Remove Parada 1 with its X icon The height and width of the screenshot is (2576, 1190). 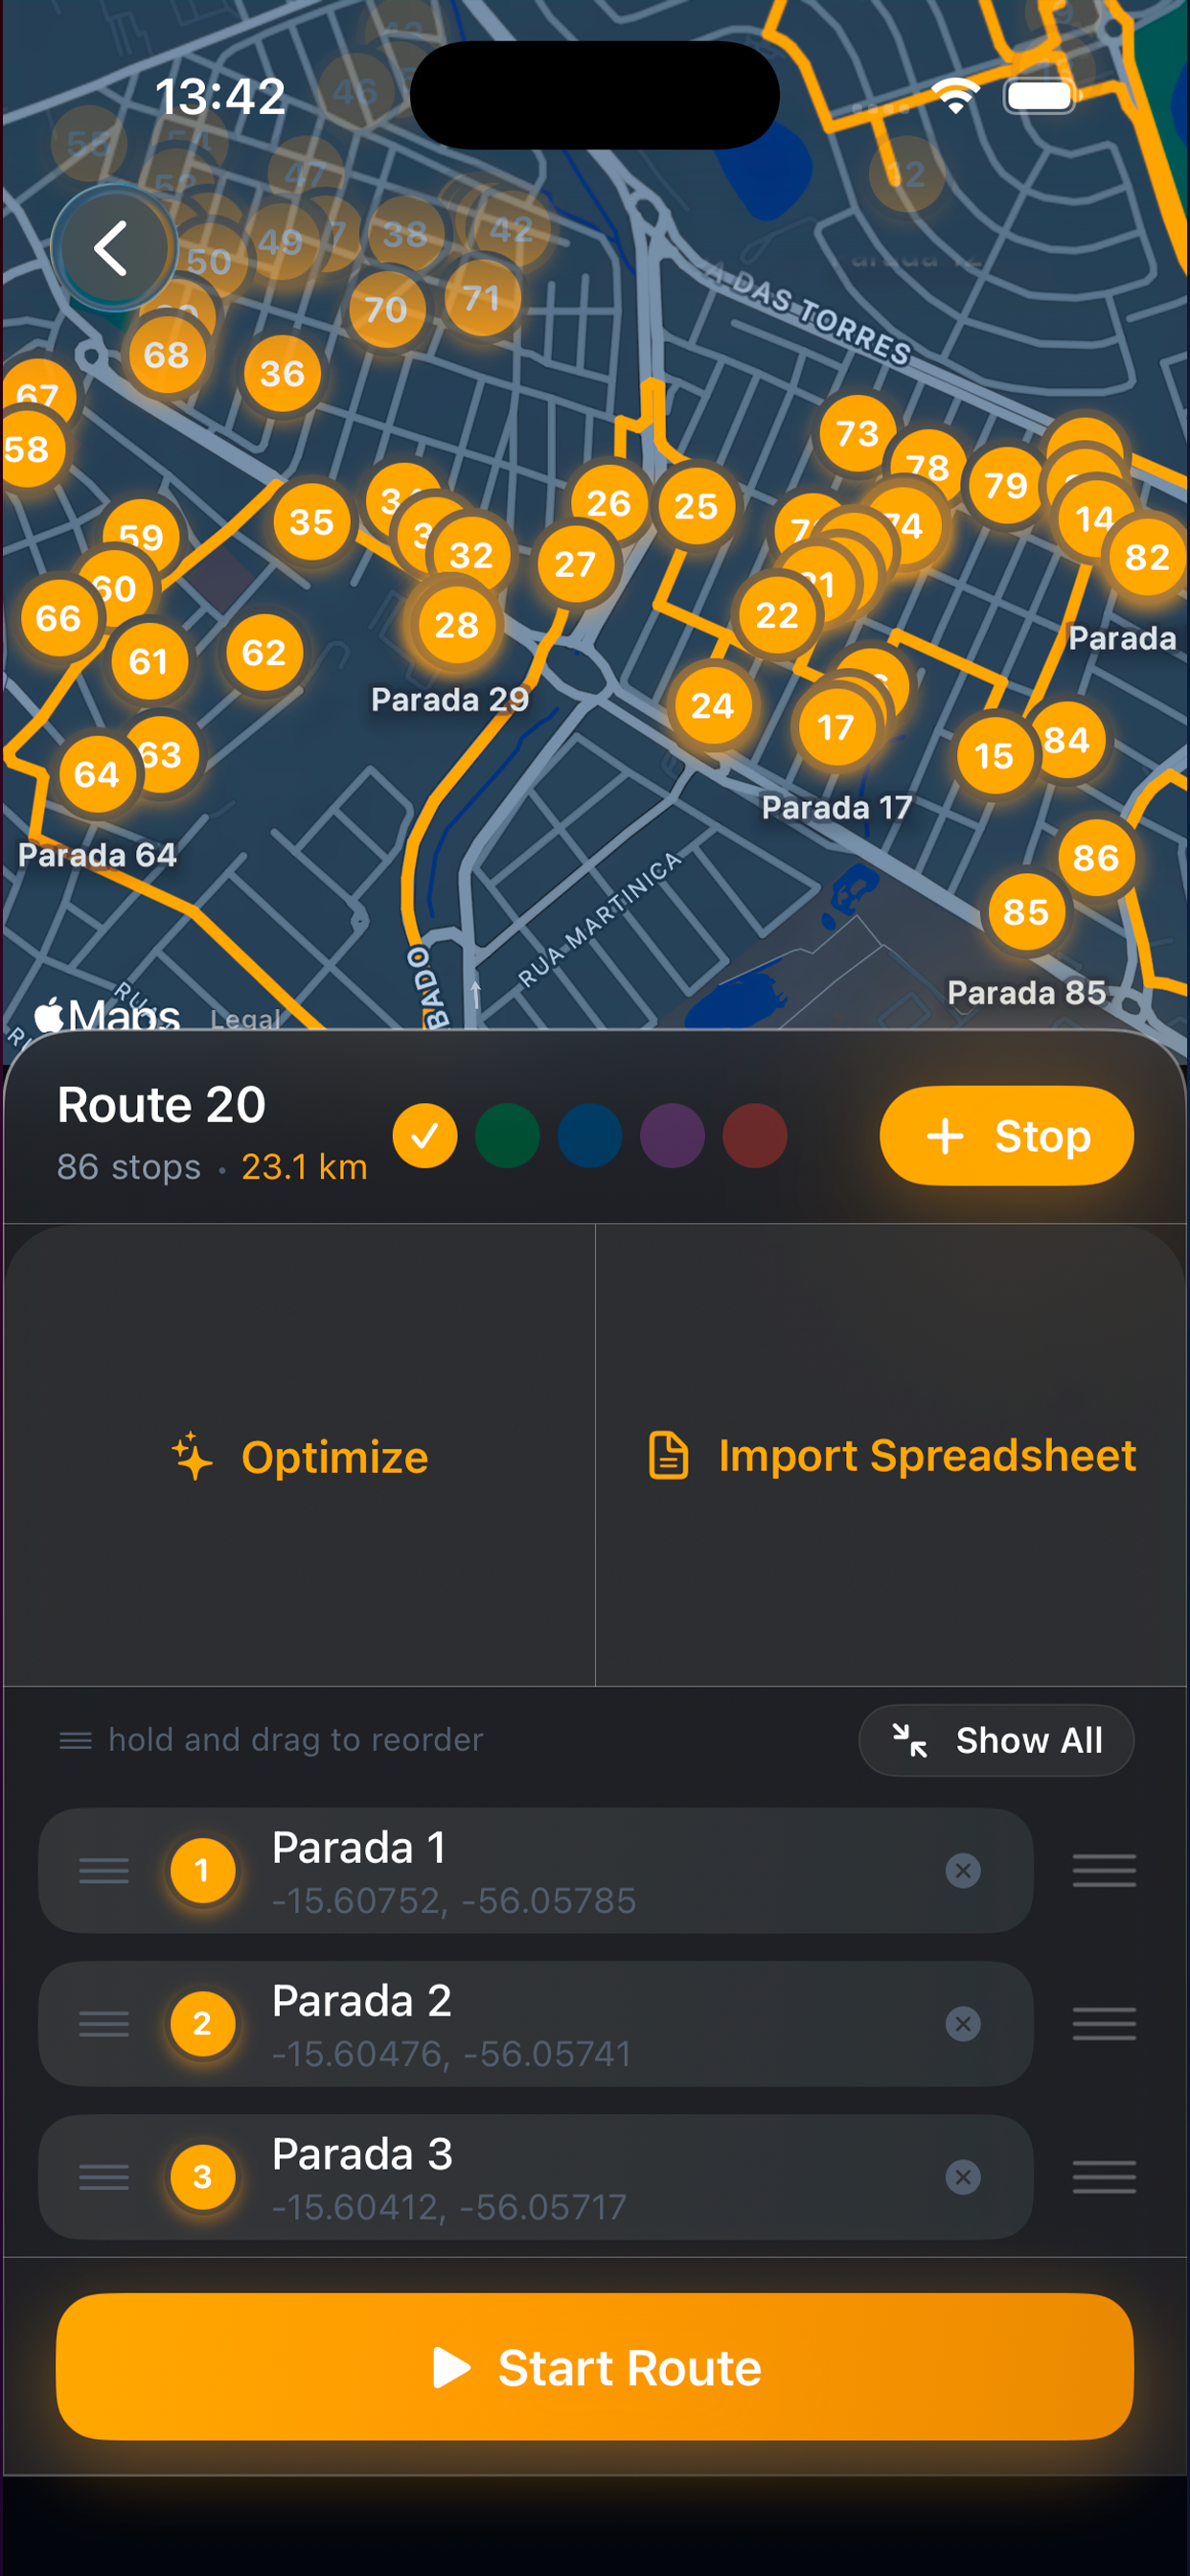coord(962,1870)
